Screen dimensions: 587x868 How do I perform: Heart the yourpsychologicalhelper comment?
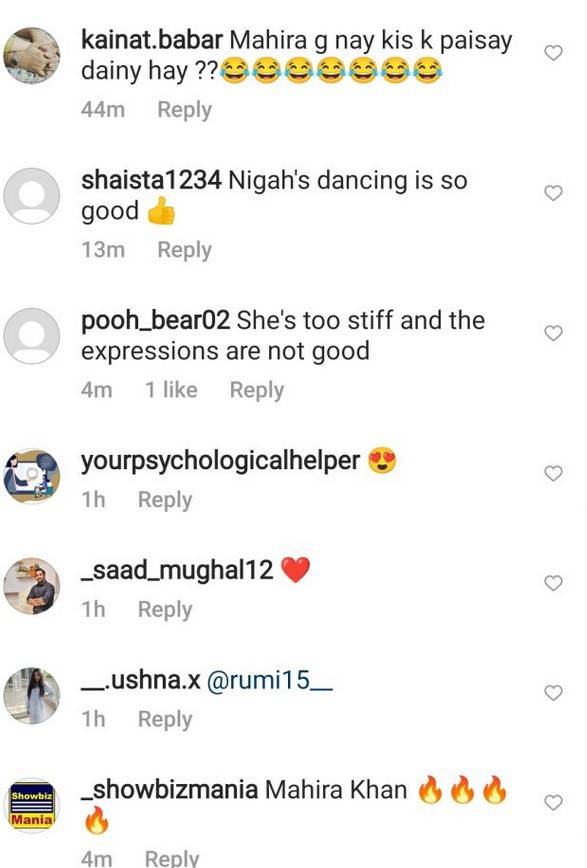pyautogui.click(x=553, y=473)
